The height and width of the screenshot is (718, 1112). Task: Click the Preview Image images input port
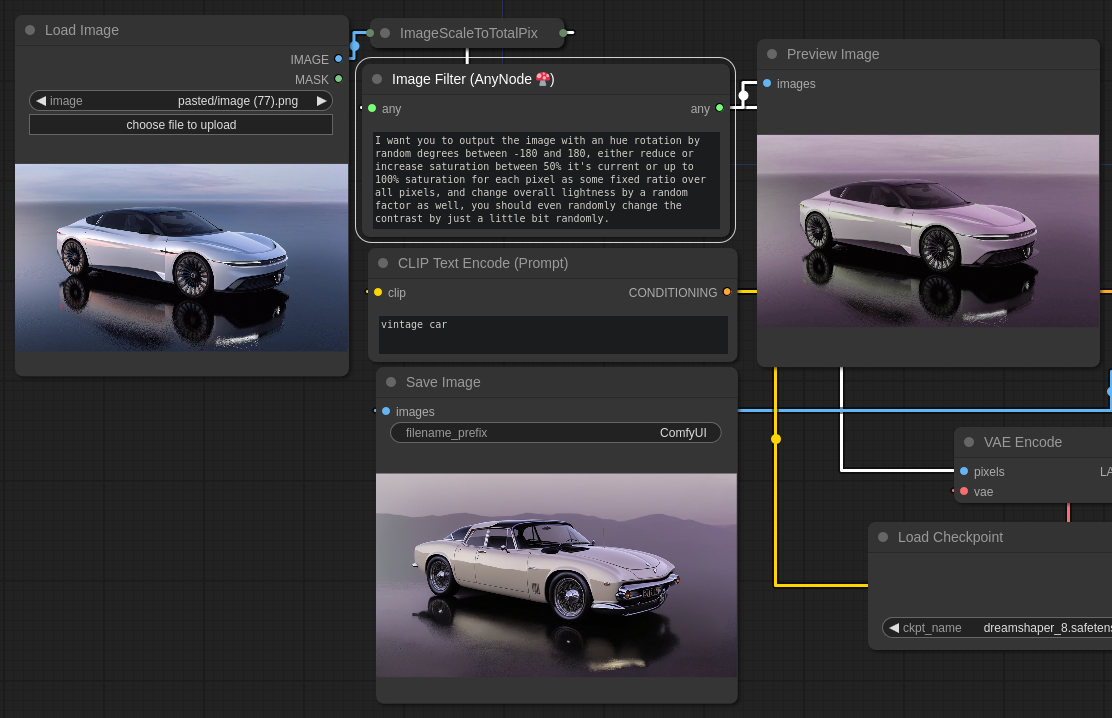pos(767,83)
